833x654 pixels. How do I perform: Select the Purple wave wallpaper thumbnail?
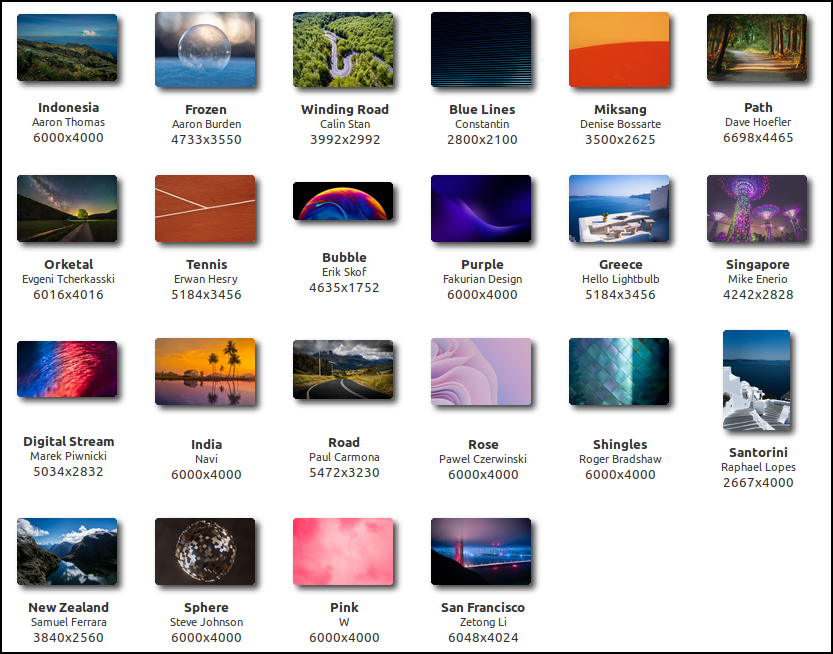481,208
